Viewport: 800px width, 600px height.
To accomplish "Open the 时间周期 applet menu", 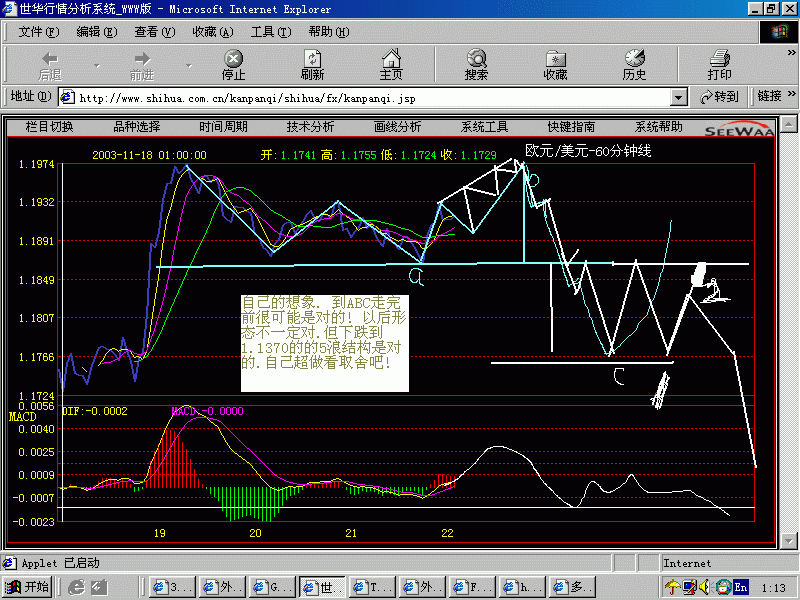I will [223, 127].
